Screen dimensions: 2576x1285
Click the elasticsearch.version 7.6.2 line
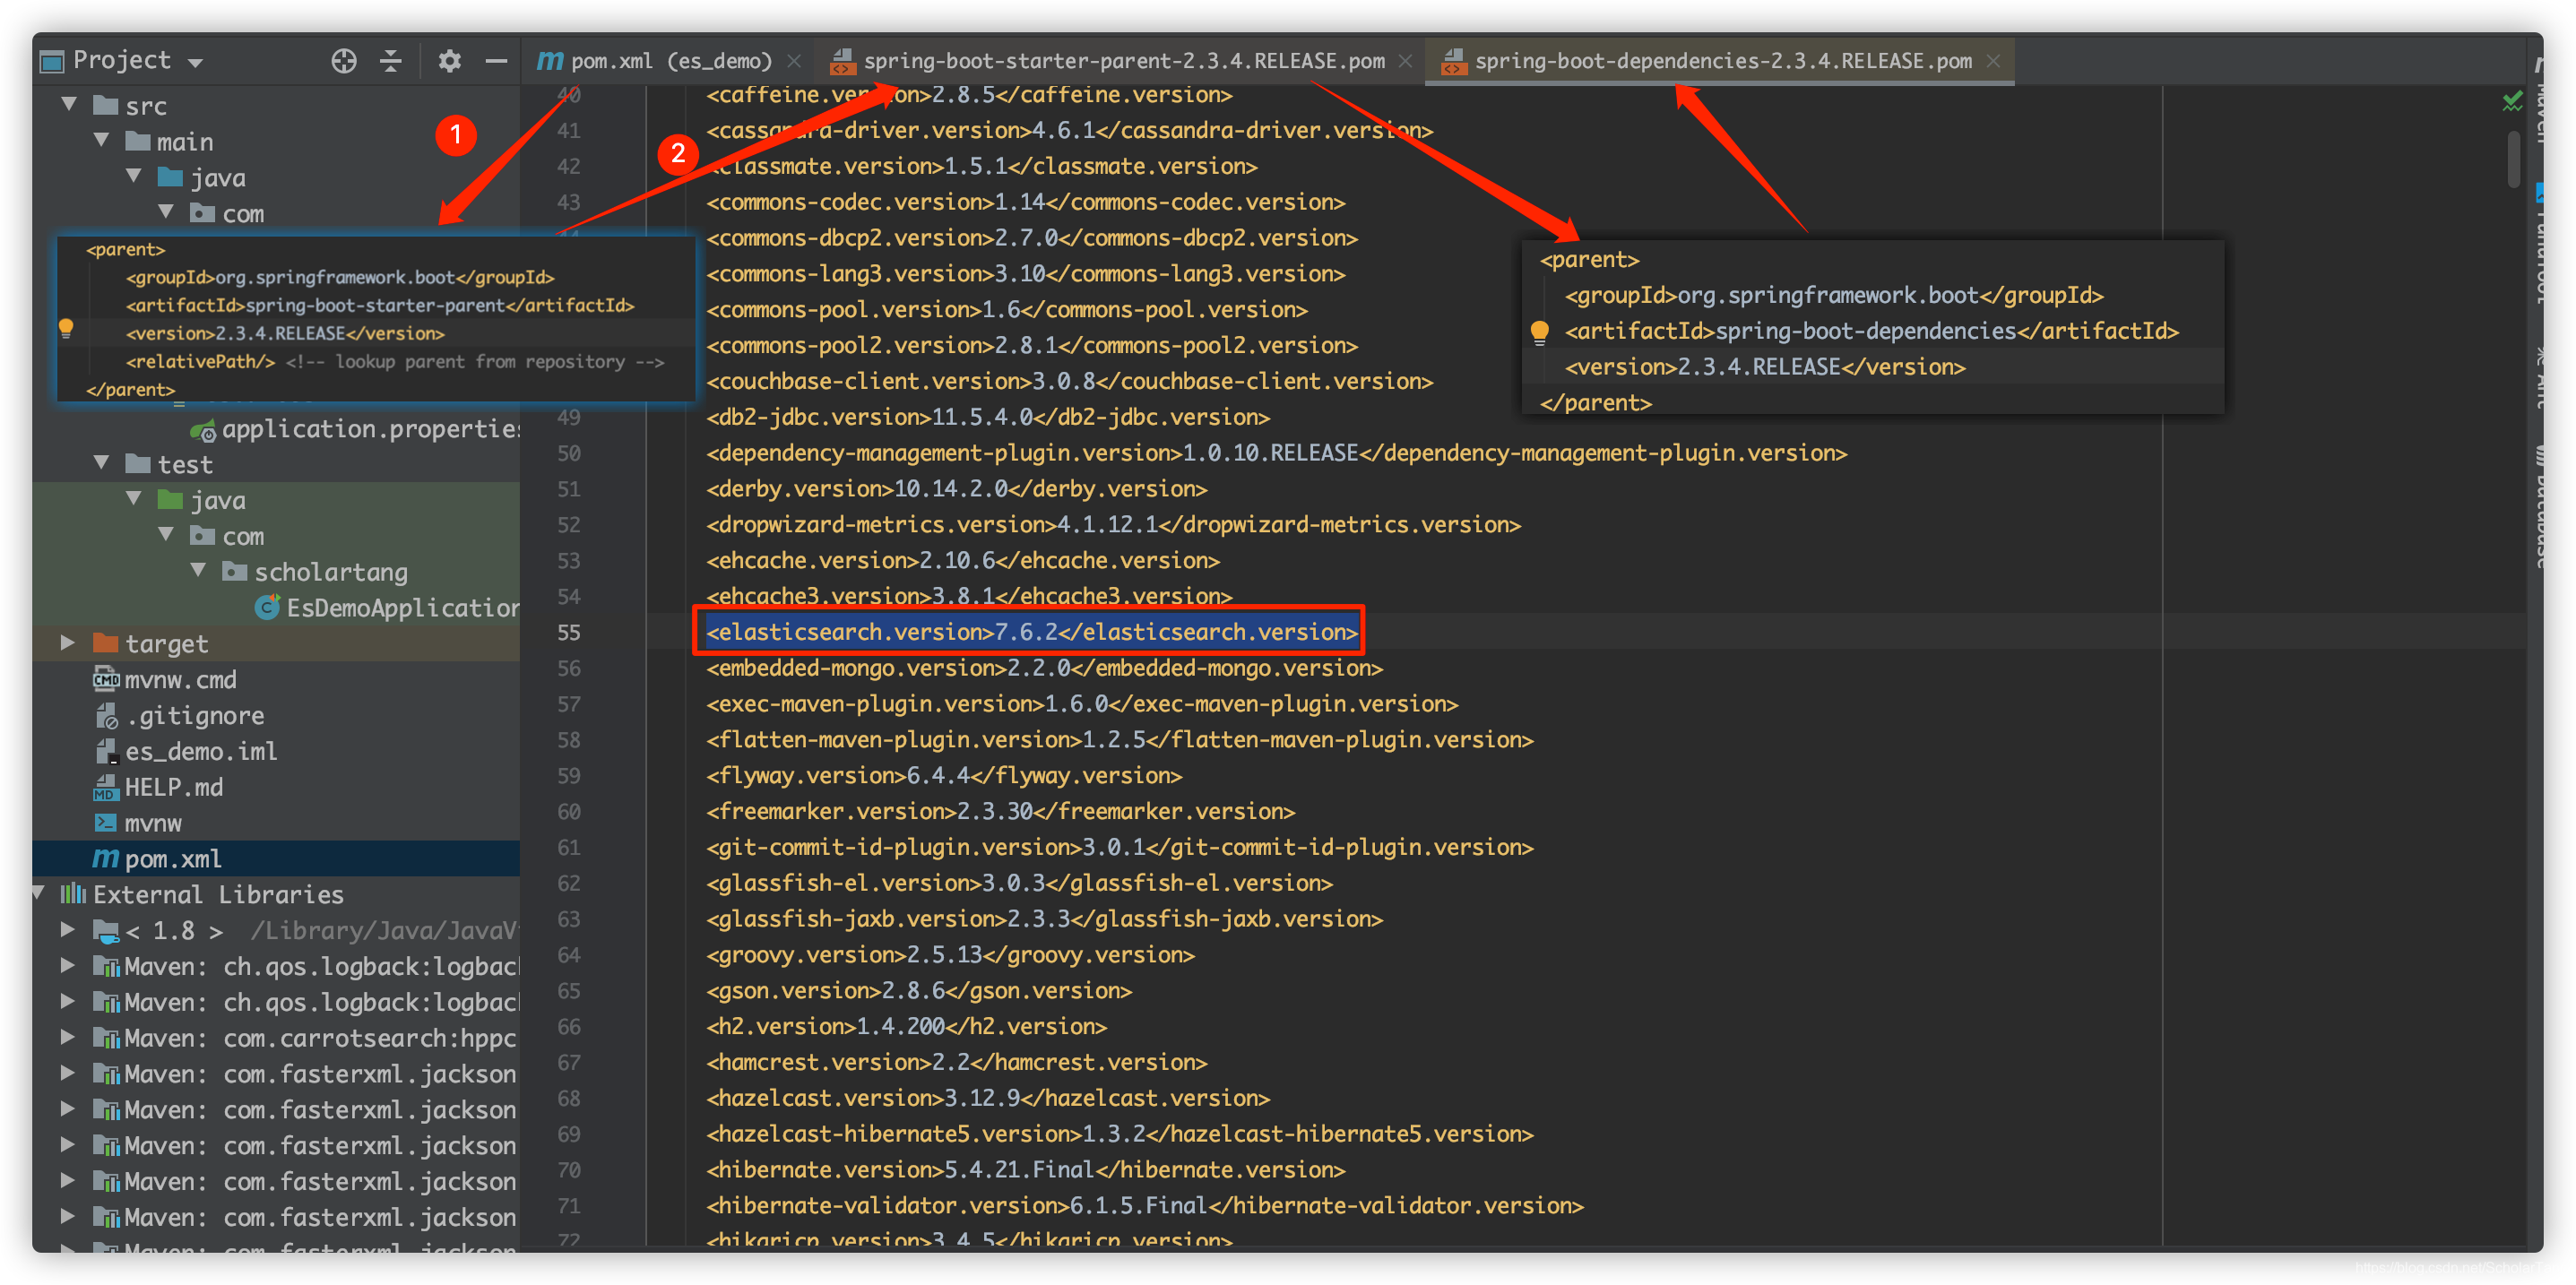1031,632
